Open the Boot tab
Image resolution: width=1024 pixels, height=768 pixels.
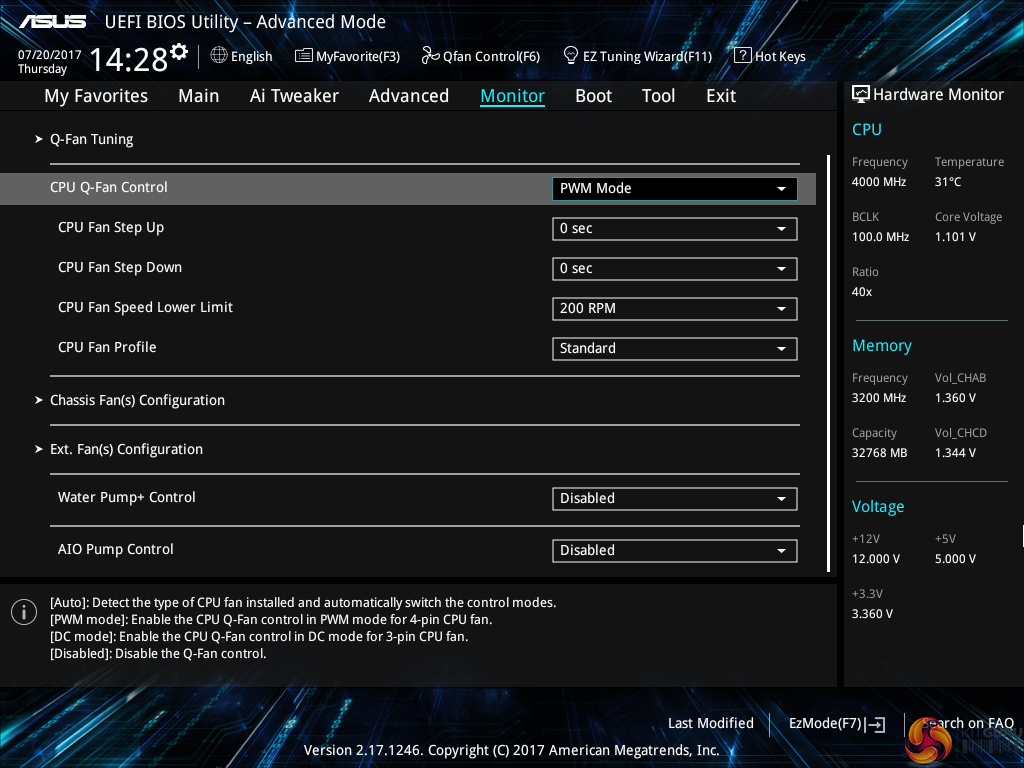(594, 96)
